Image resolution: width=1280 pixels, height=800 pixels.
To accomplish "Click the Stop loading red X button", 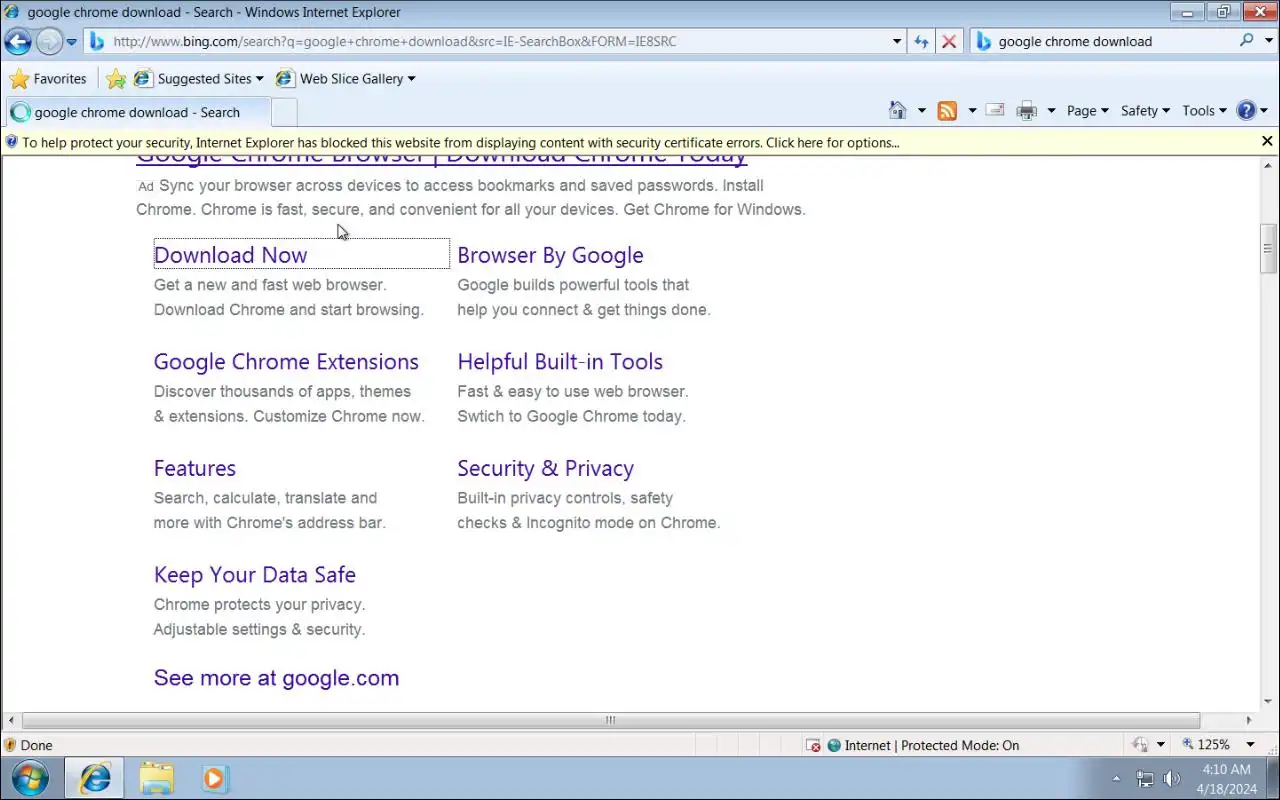I will tap(949, 42).
